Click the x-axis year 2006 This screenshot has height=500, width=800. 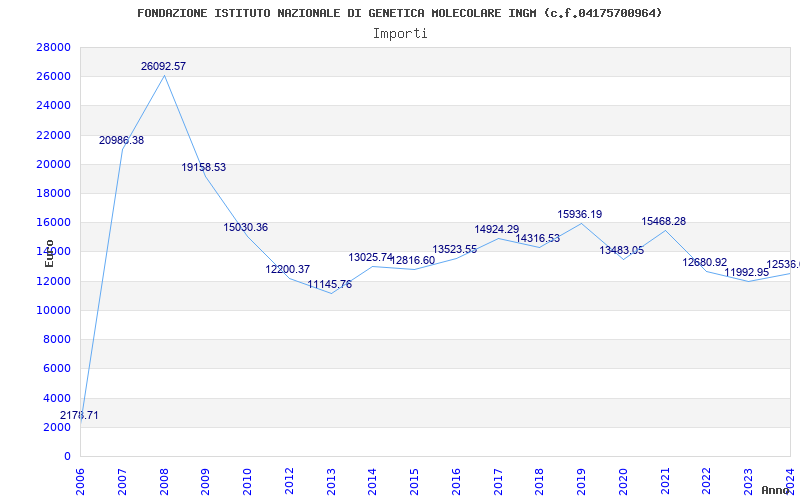(81, 482)
